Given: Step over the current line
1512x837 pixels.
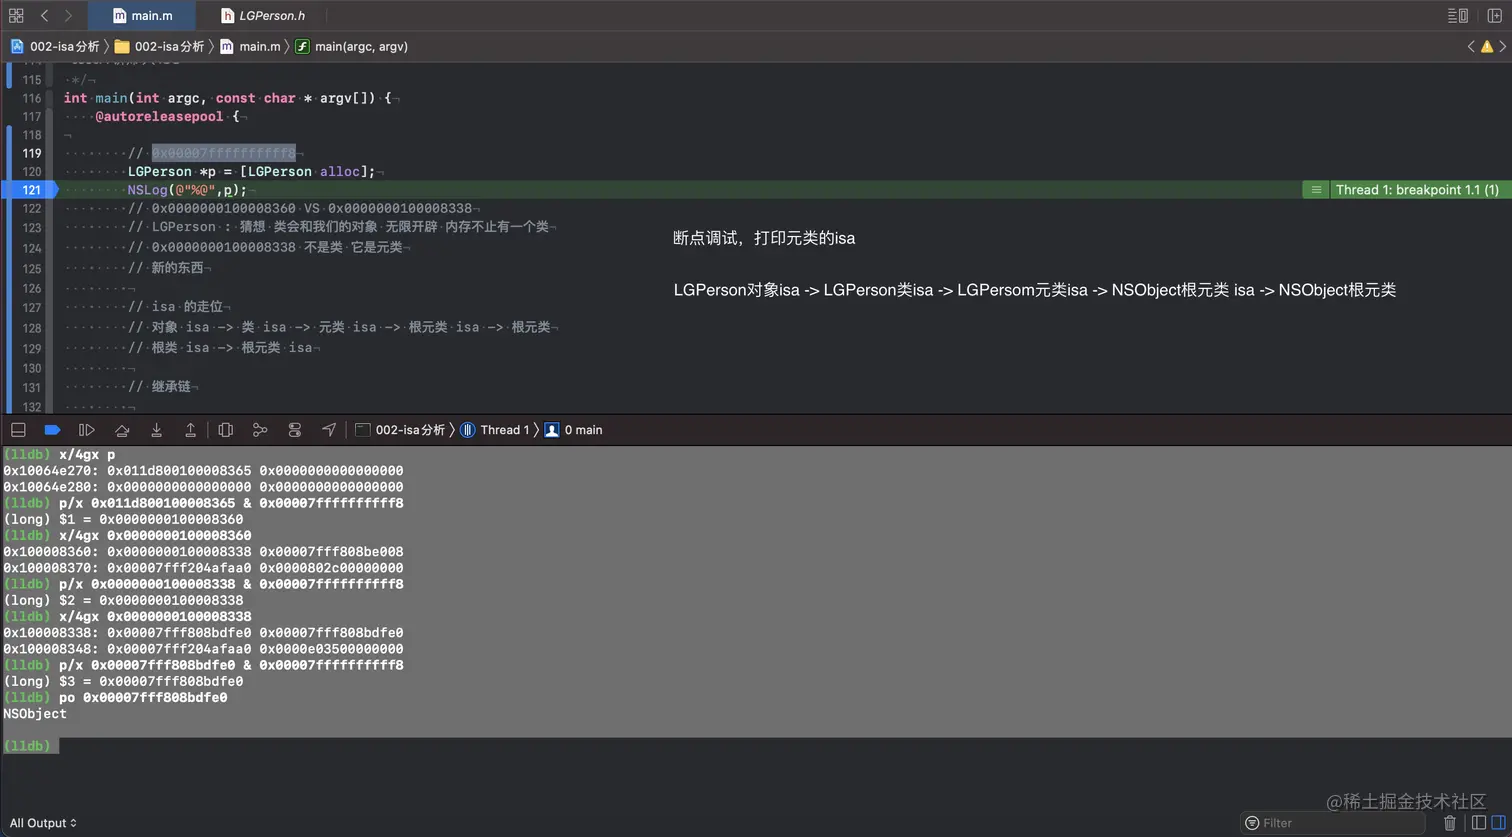Looking at the screenshot, I should point(122,430).
